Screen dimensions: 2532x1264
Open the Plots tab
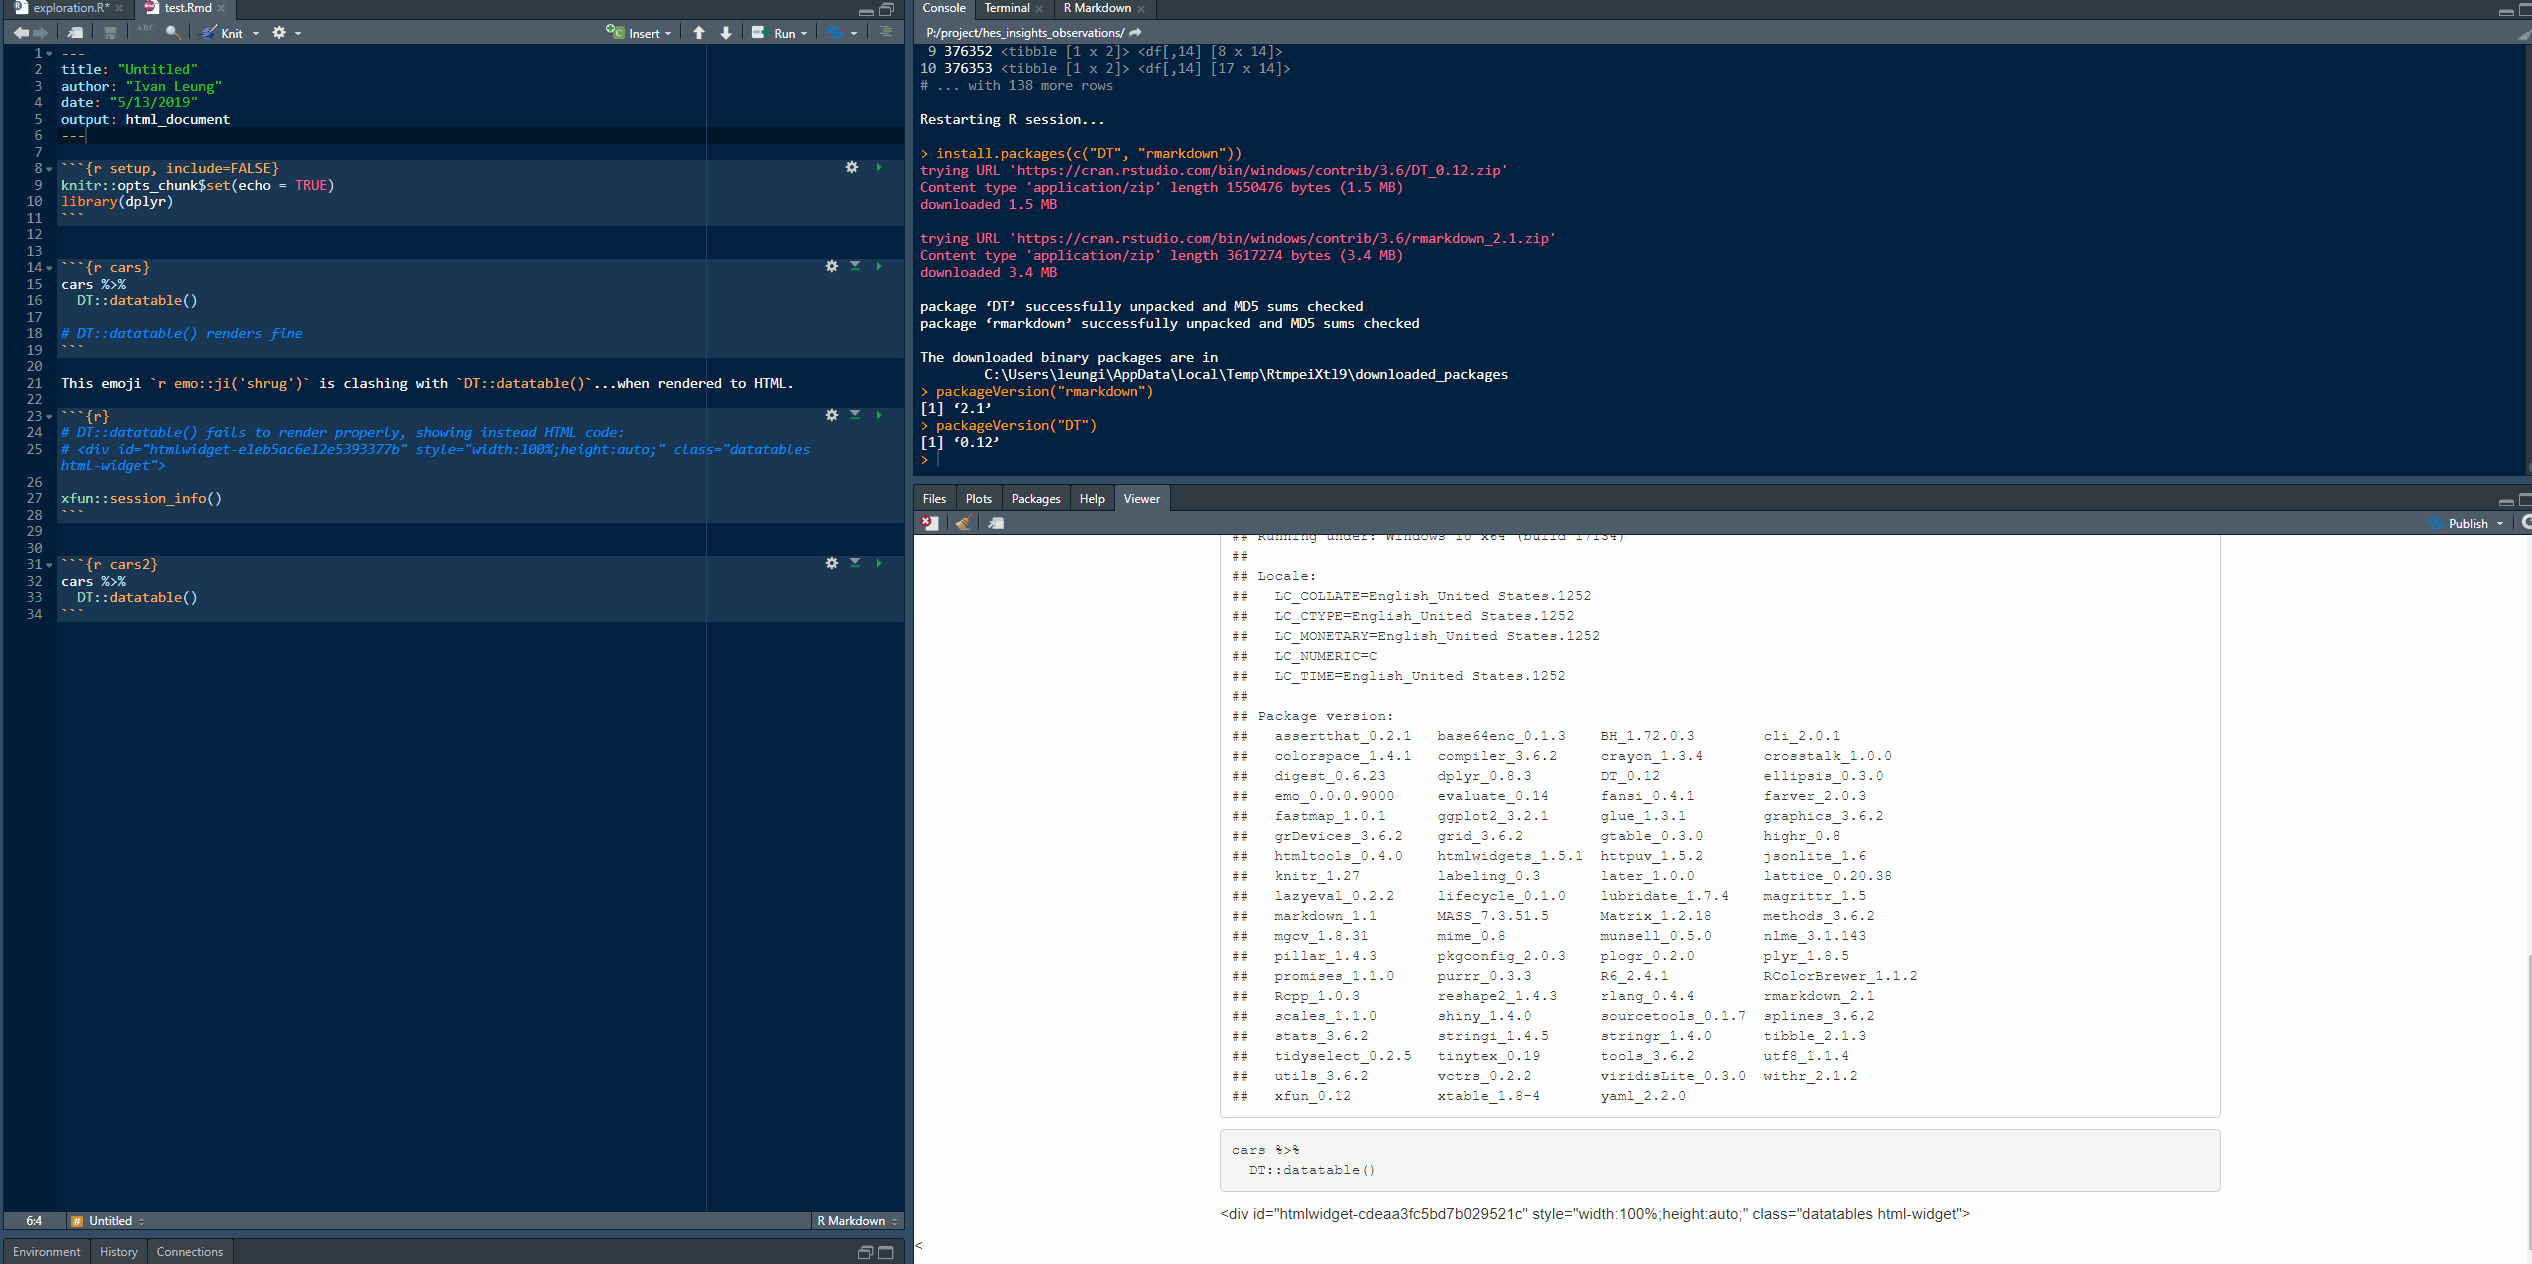978,499
